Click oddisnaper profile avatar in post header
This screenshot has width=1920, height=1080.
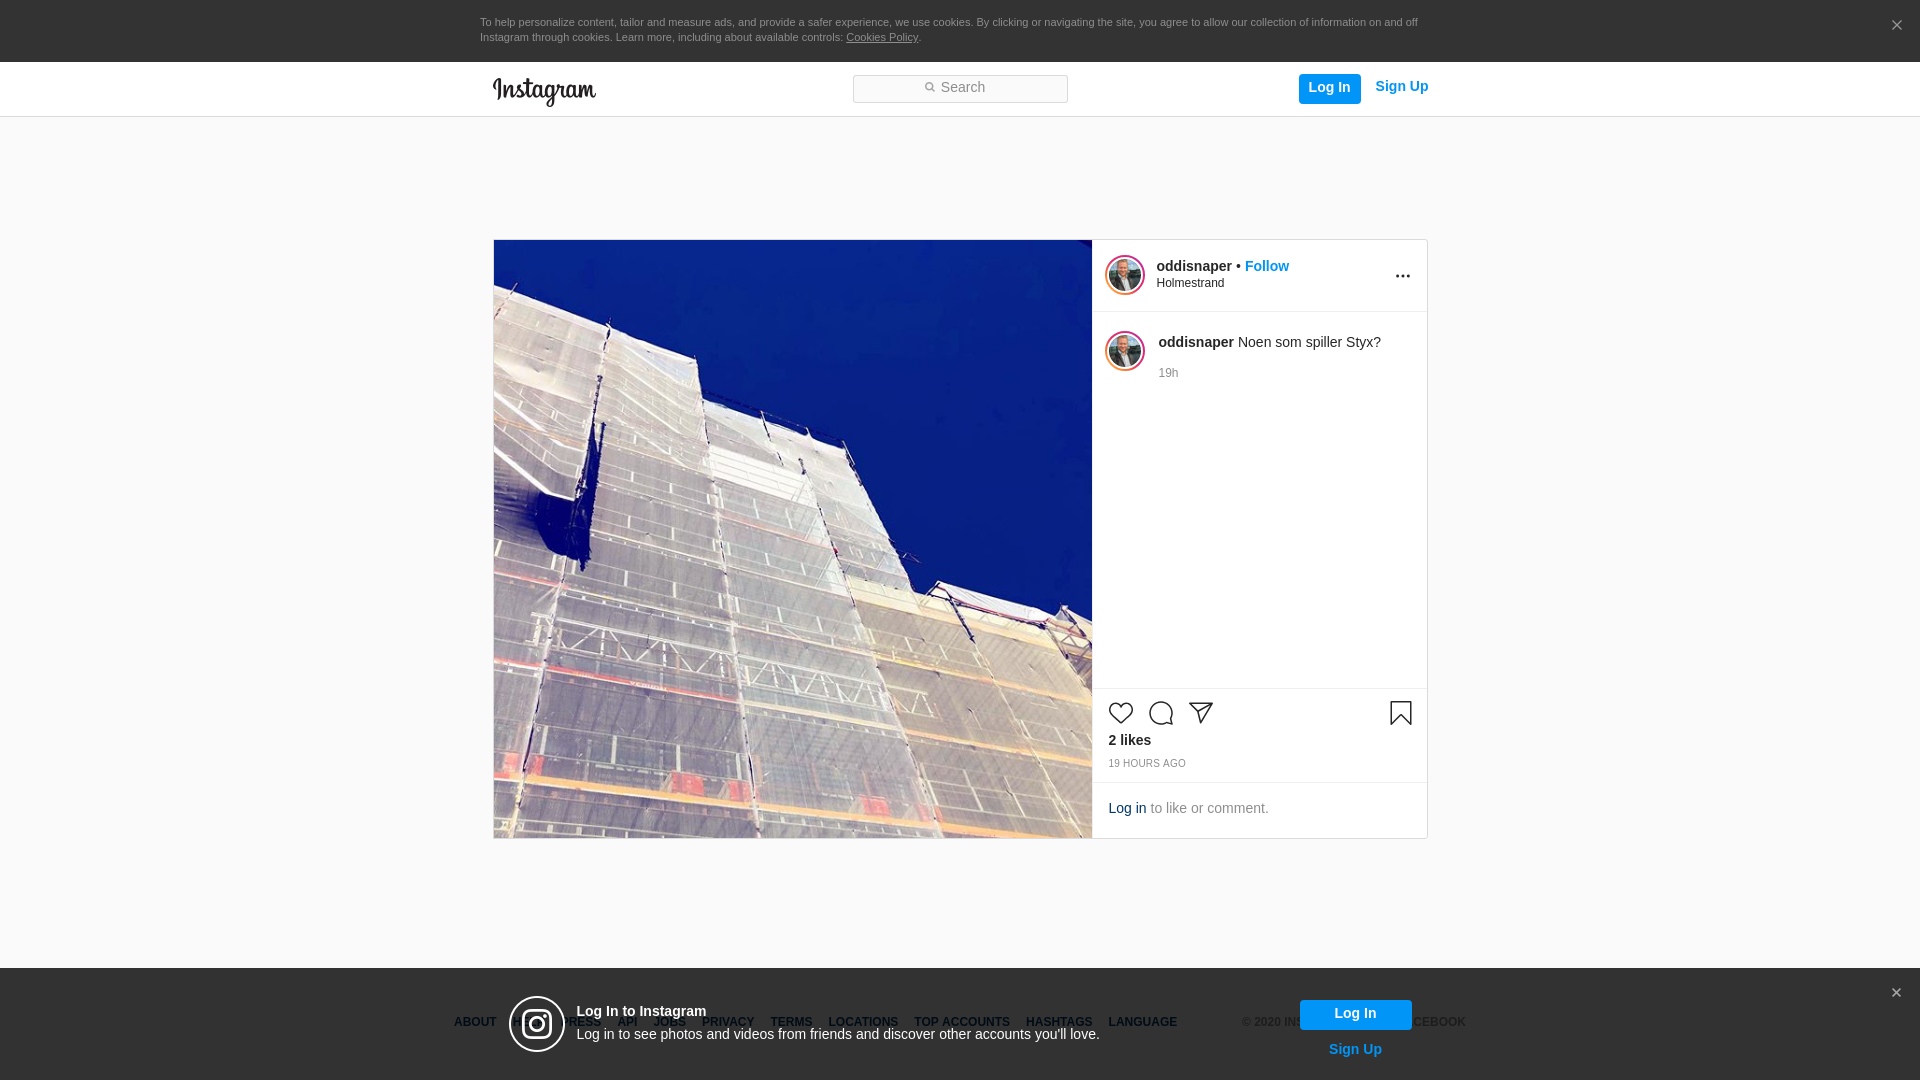1124,275
